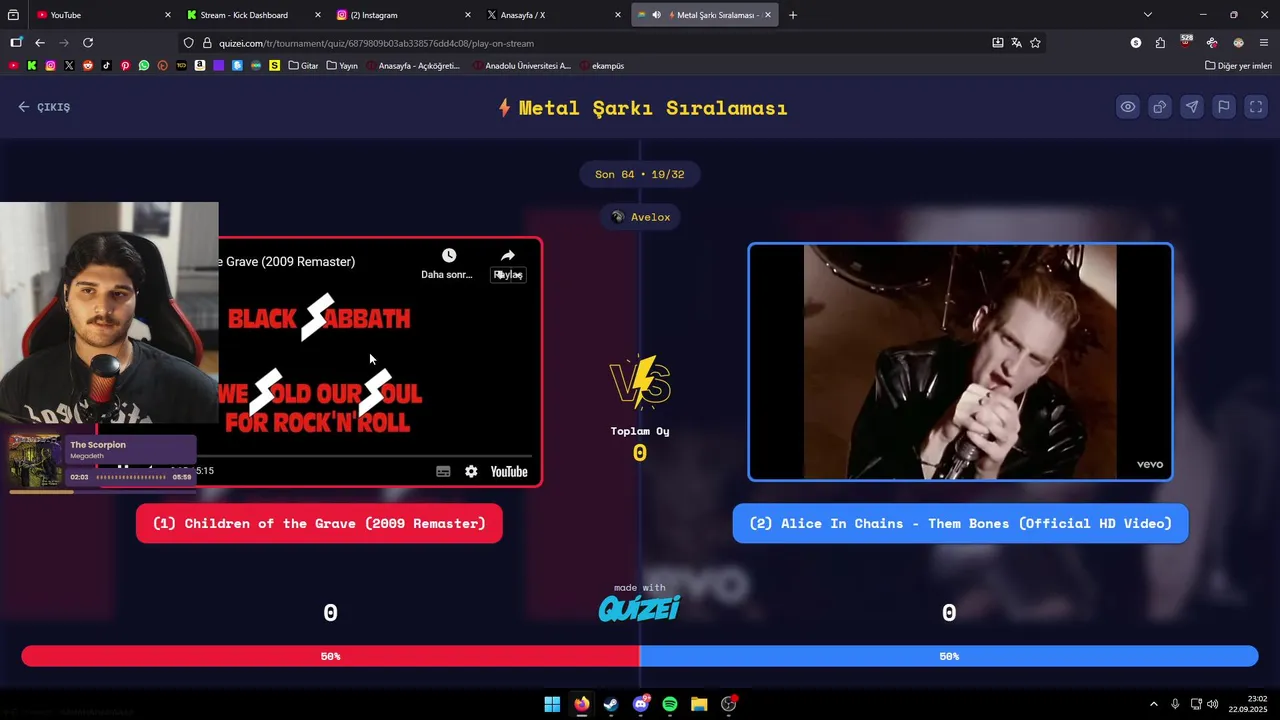Image resolution: width=1280 pixels, height=720 pixels.
Task: Go back with the browser back arrow
Action: 40,43
